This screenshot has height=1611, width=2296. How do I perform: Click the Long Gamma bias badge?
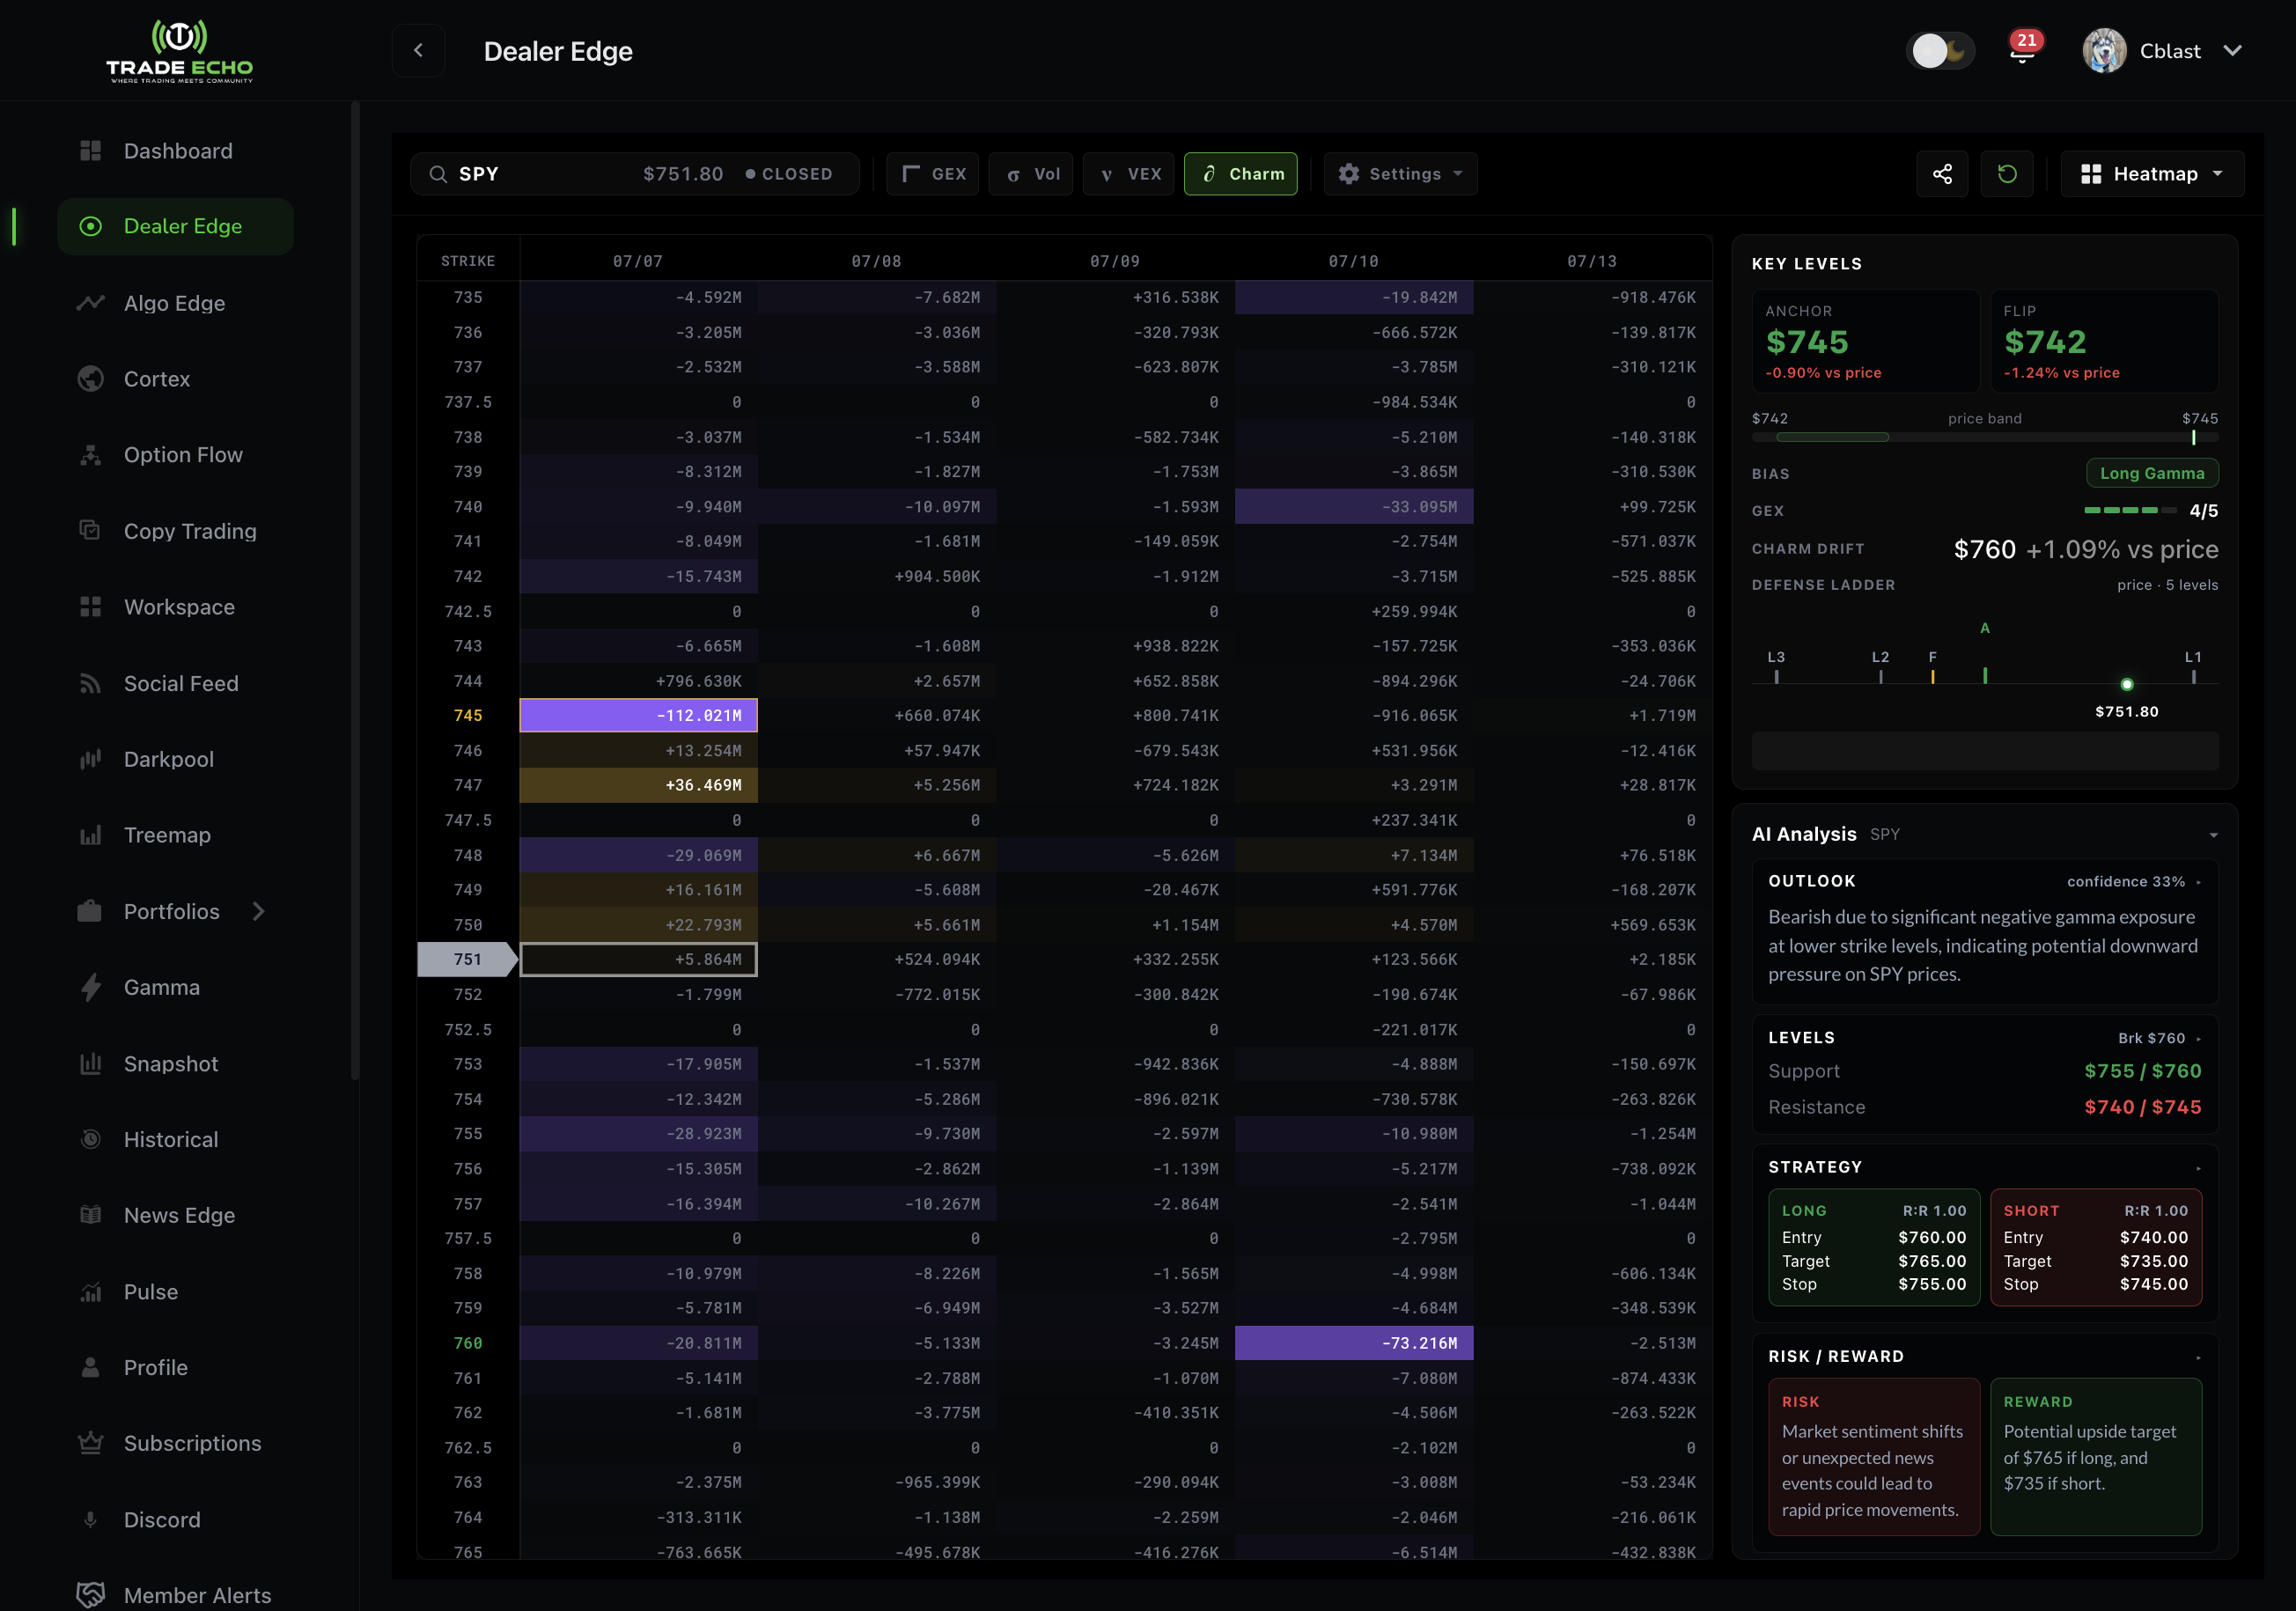click(2152, 473)
